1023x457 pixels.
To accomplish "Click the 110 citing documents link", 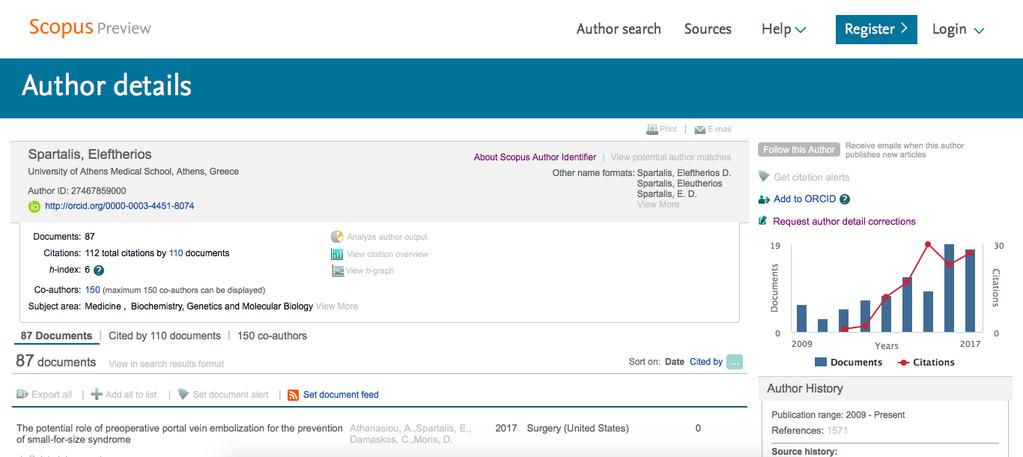I will click(176, 253).
